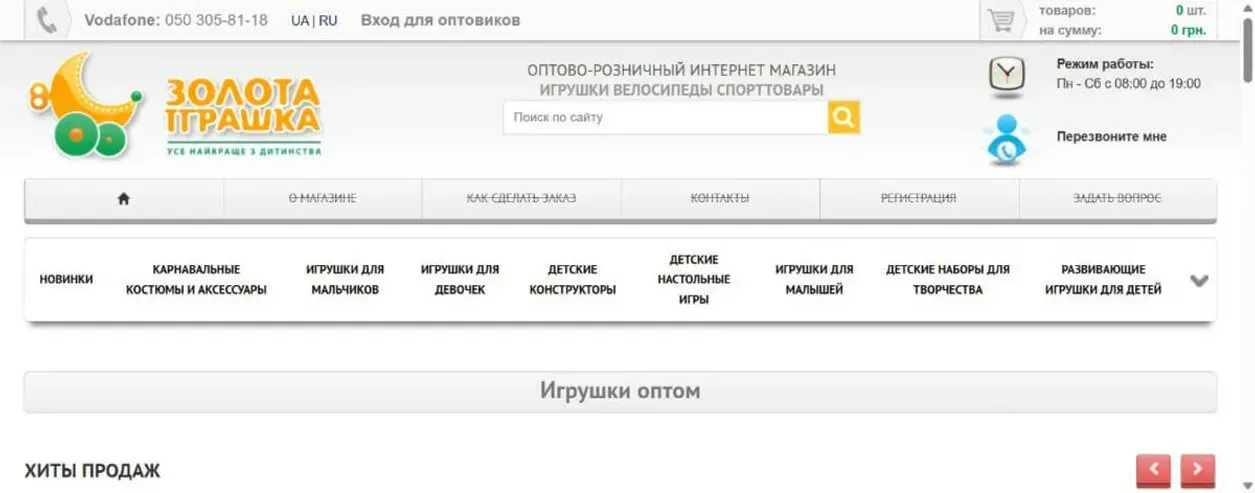Open Детские конструкторы category
The height and width of the screenshot is (493, 1255).
pyautogui.click(x=573, y=279)
